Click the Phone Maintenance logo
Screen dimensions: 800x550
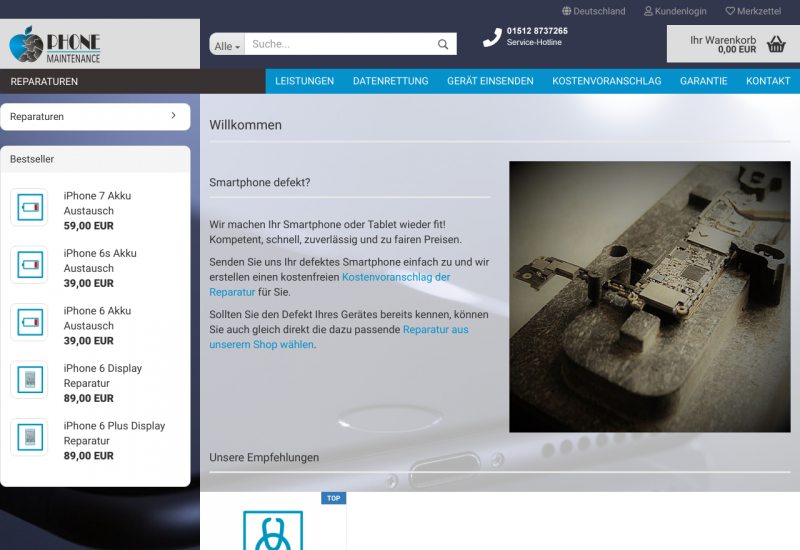(55, 45)
